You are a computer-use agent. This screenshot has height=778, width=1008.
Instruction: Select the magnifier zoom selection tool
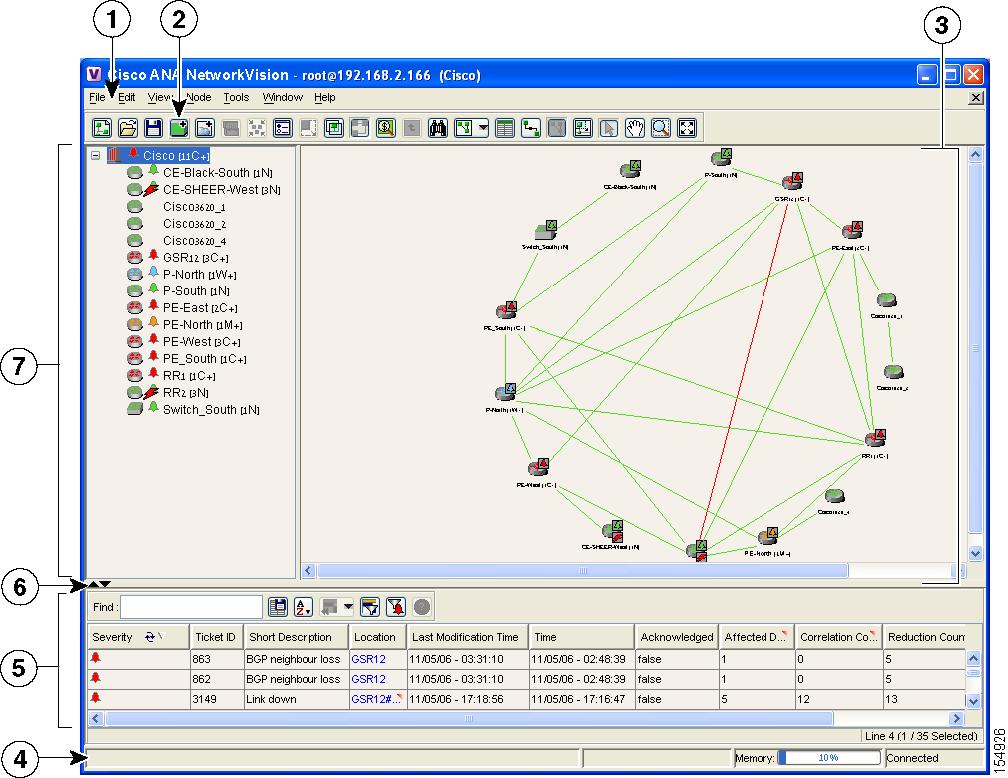[x=661, y=128]
